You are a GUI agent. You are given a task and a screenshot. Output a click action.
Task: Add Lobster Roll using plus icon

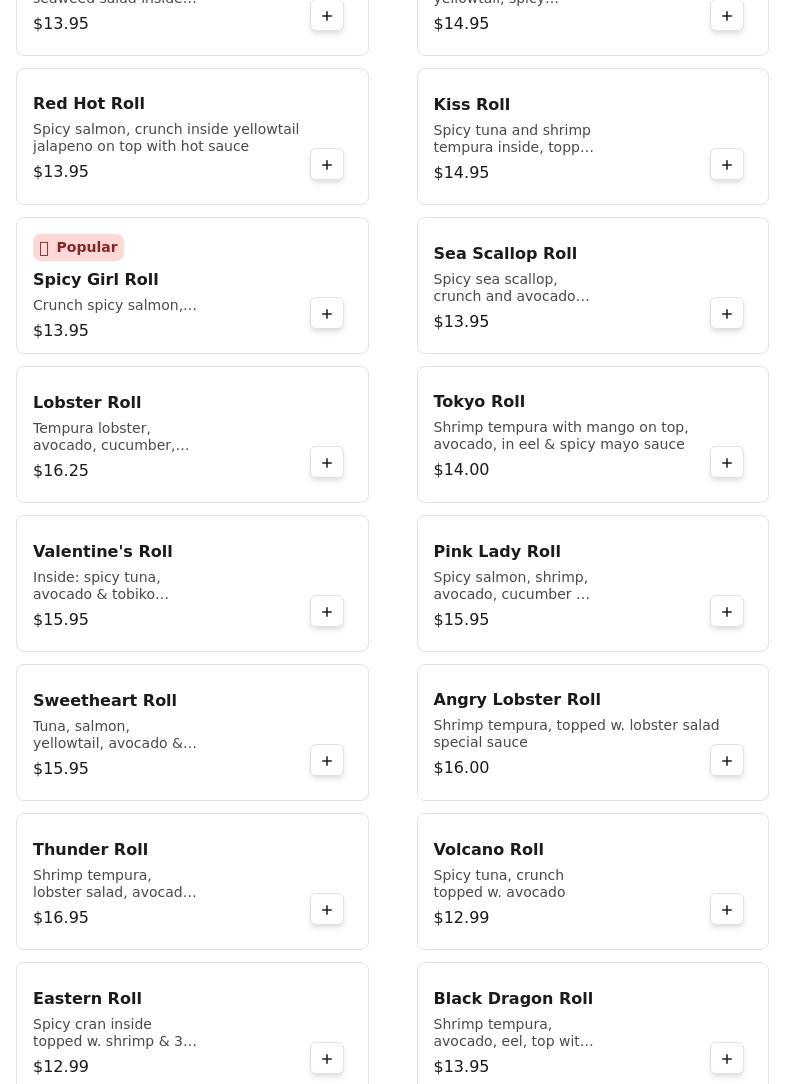coord(327,463)
